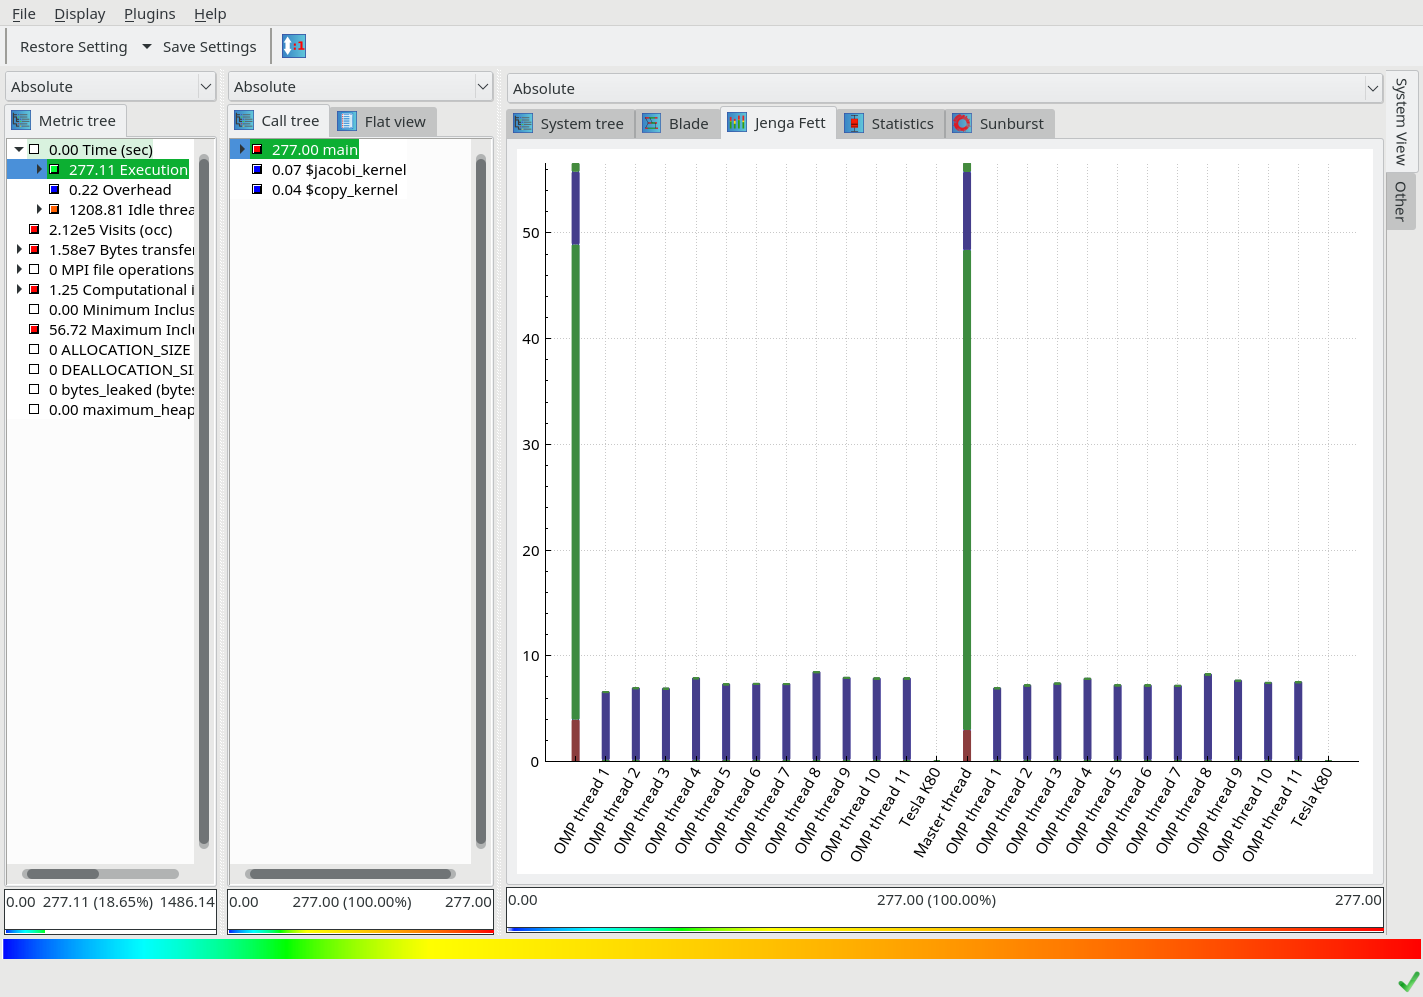Open the Plugins menu
The image size is (1423, 997).
150,14
